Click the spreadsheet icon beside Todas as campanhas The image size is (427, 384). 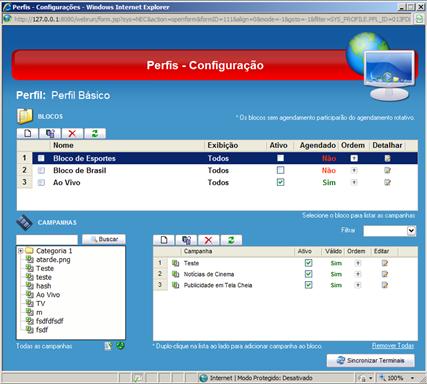point(108,346)
